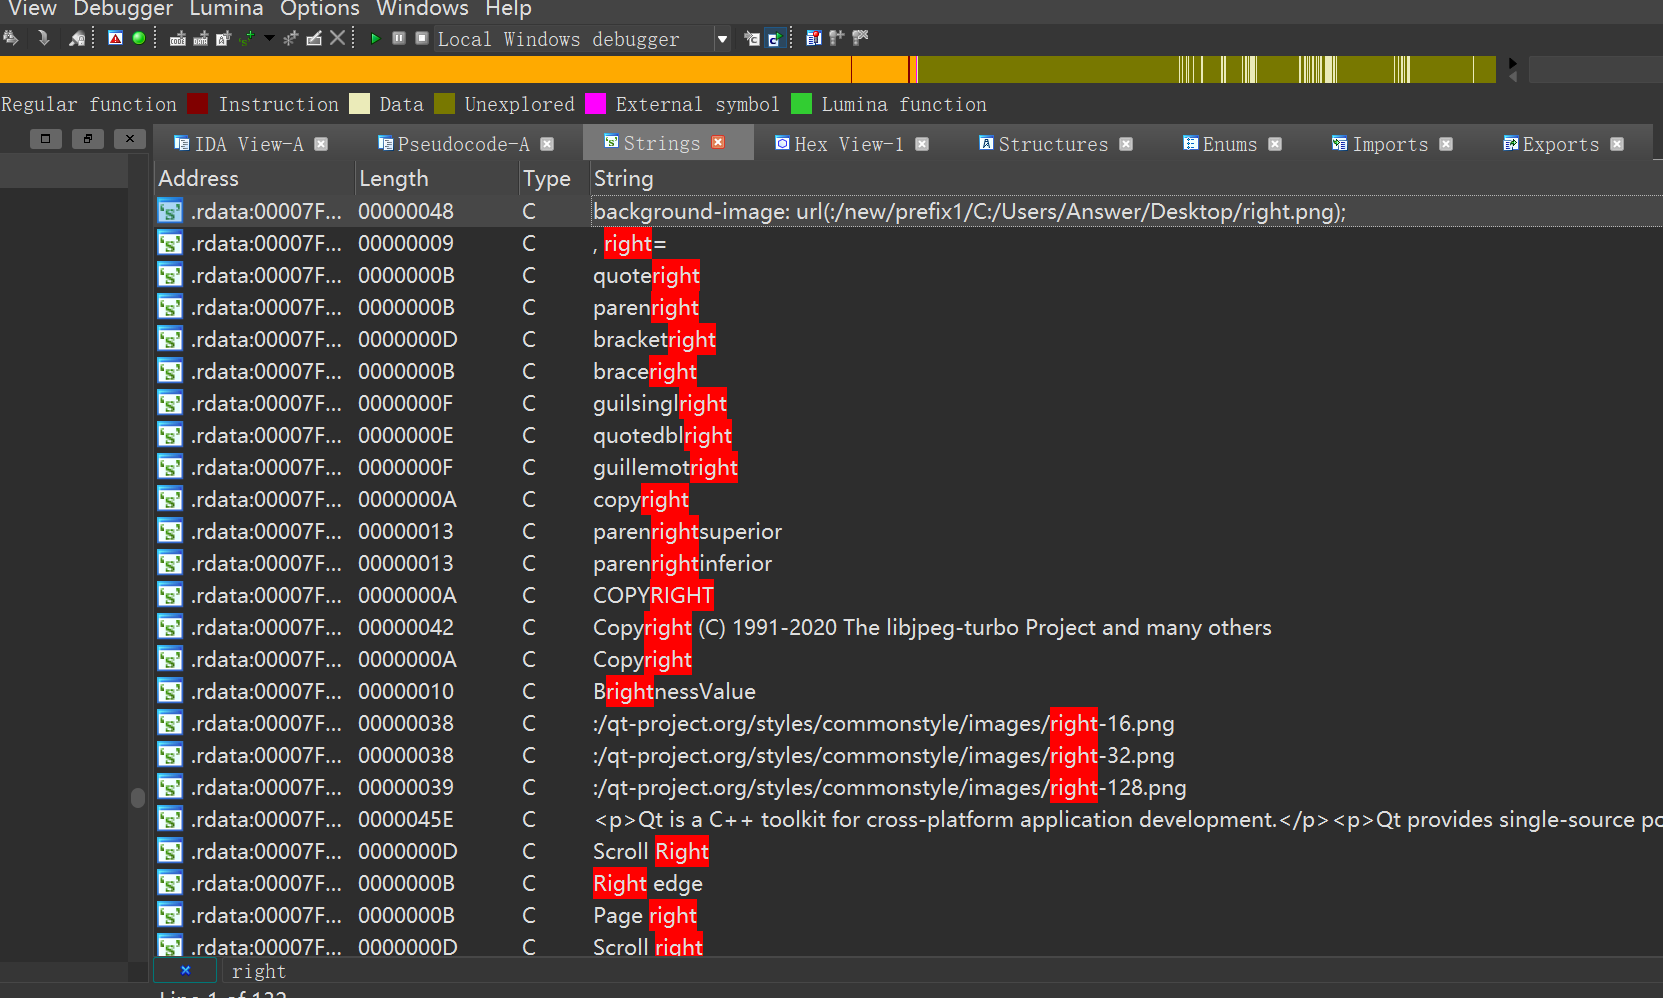Expand the small arrow next to green plus icon
This screenshot has height=998, width=1663.
pos(269,38)
